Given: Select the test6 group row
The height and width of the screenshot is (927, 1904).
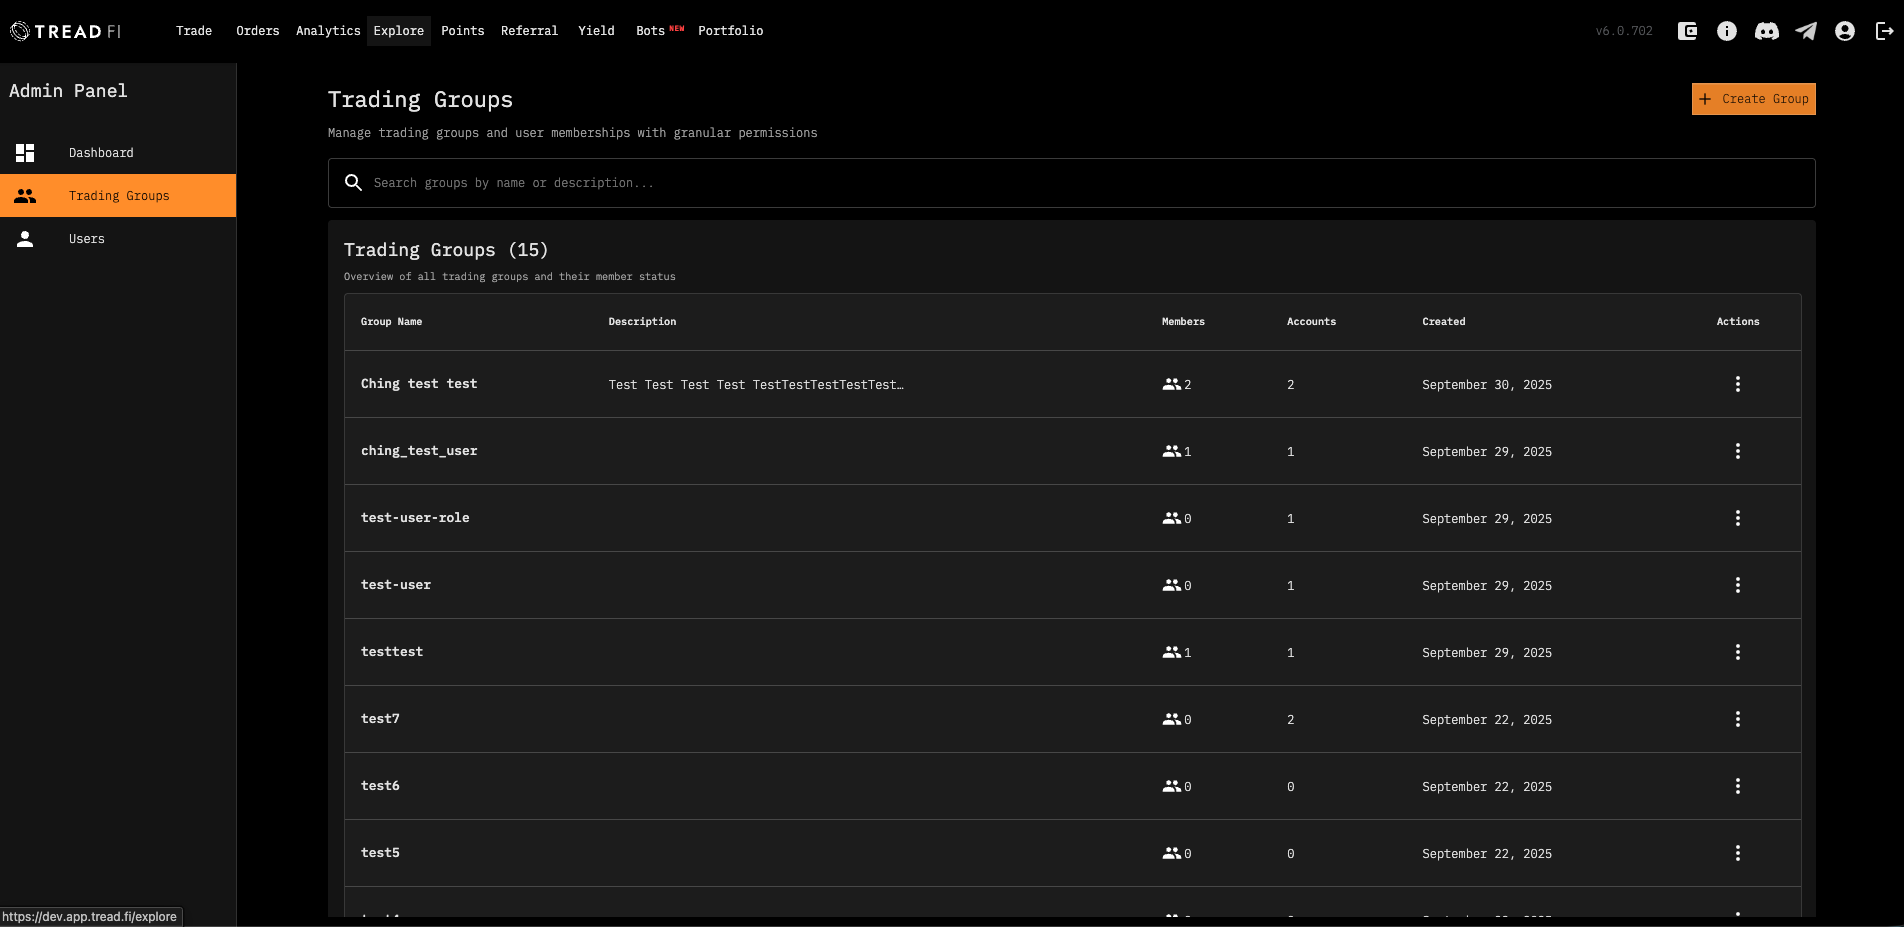Looking at the screenshot, I should pyautogui.click(x=380, y=786).
